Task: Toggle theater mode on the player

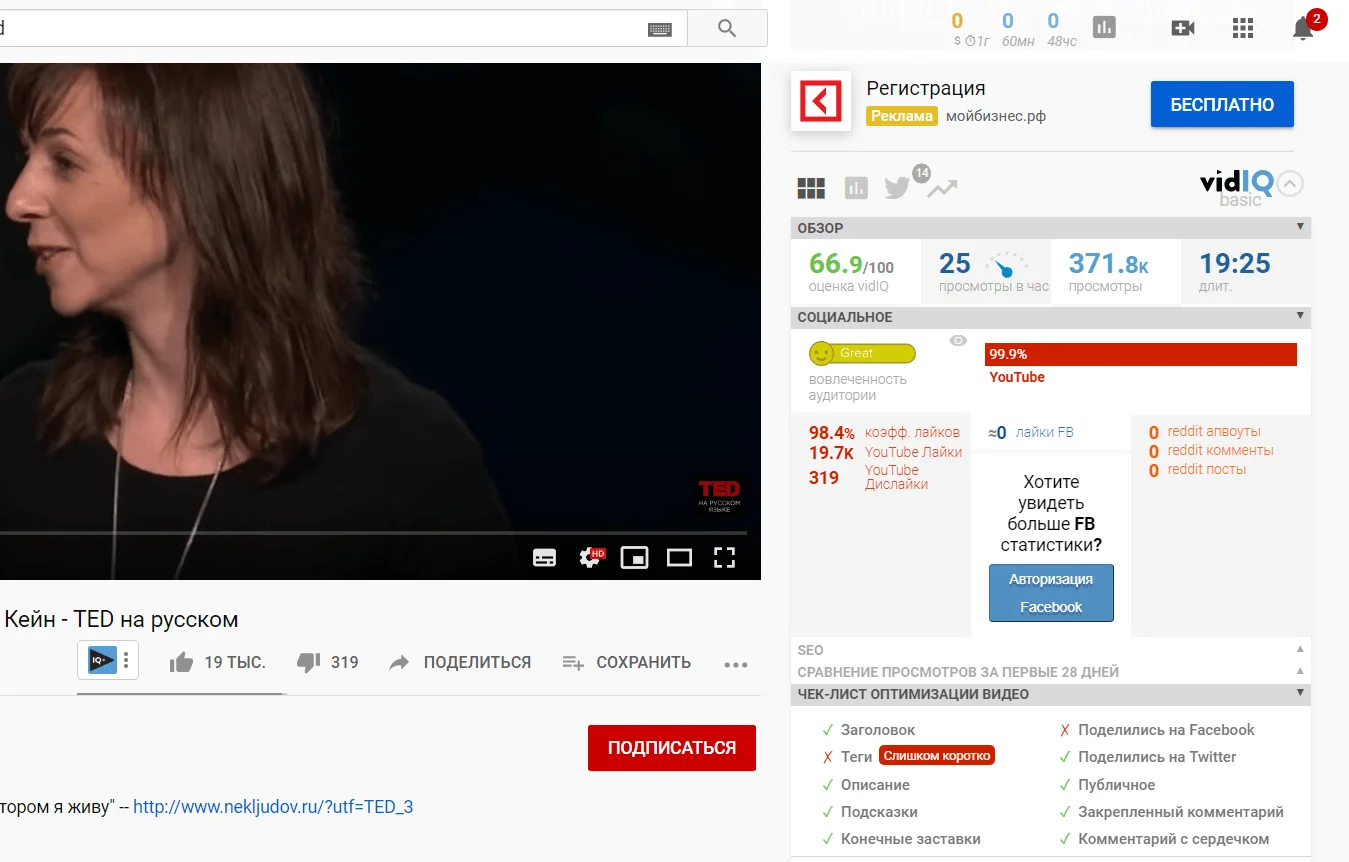Action: pos(680,557)
